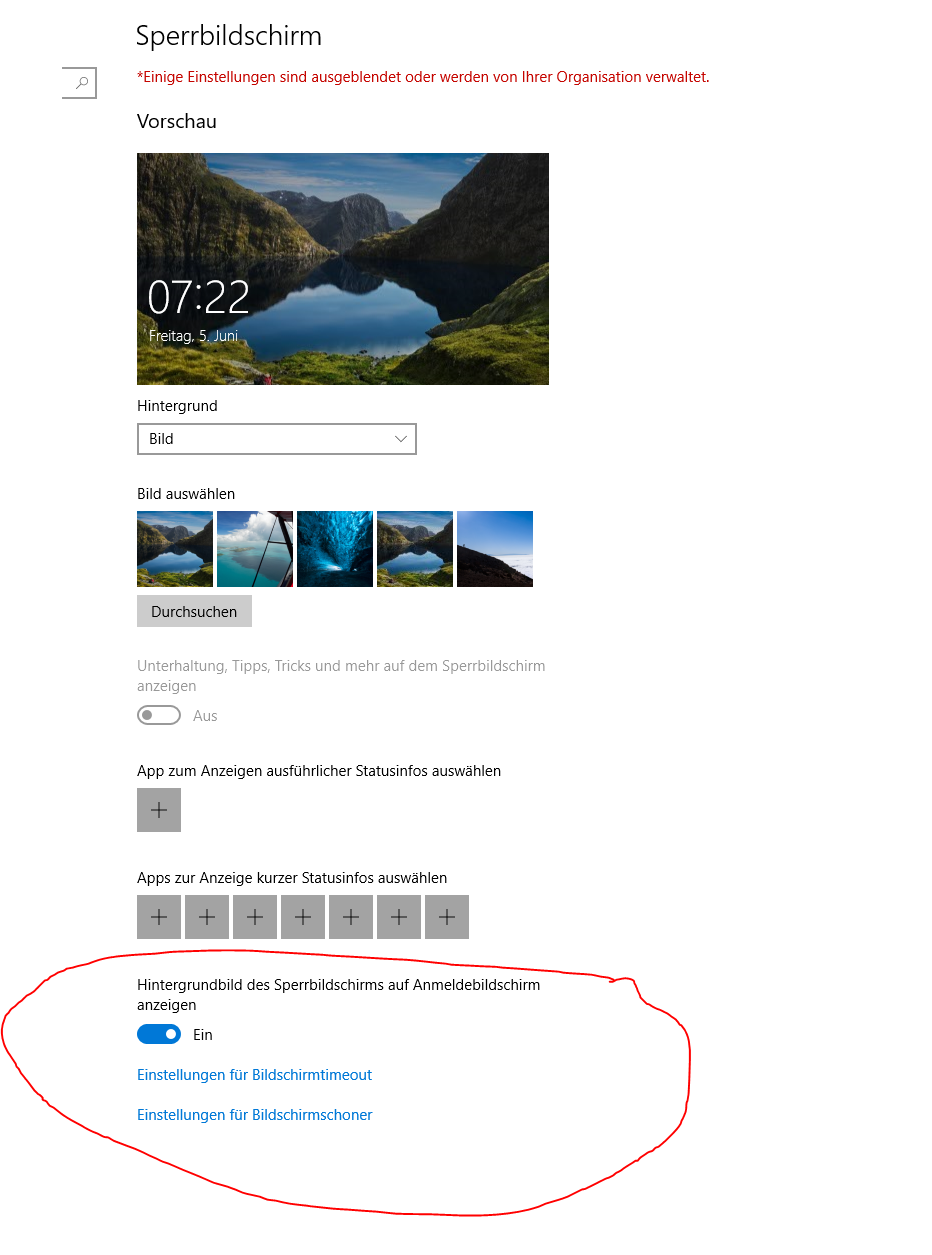The image size is (932, 1255).
Task: Add app for ausführlicher Statusinfos plus button
Action: coord(159,810)
